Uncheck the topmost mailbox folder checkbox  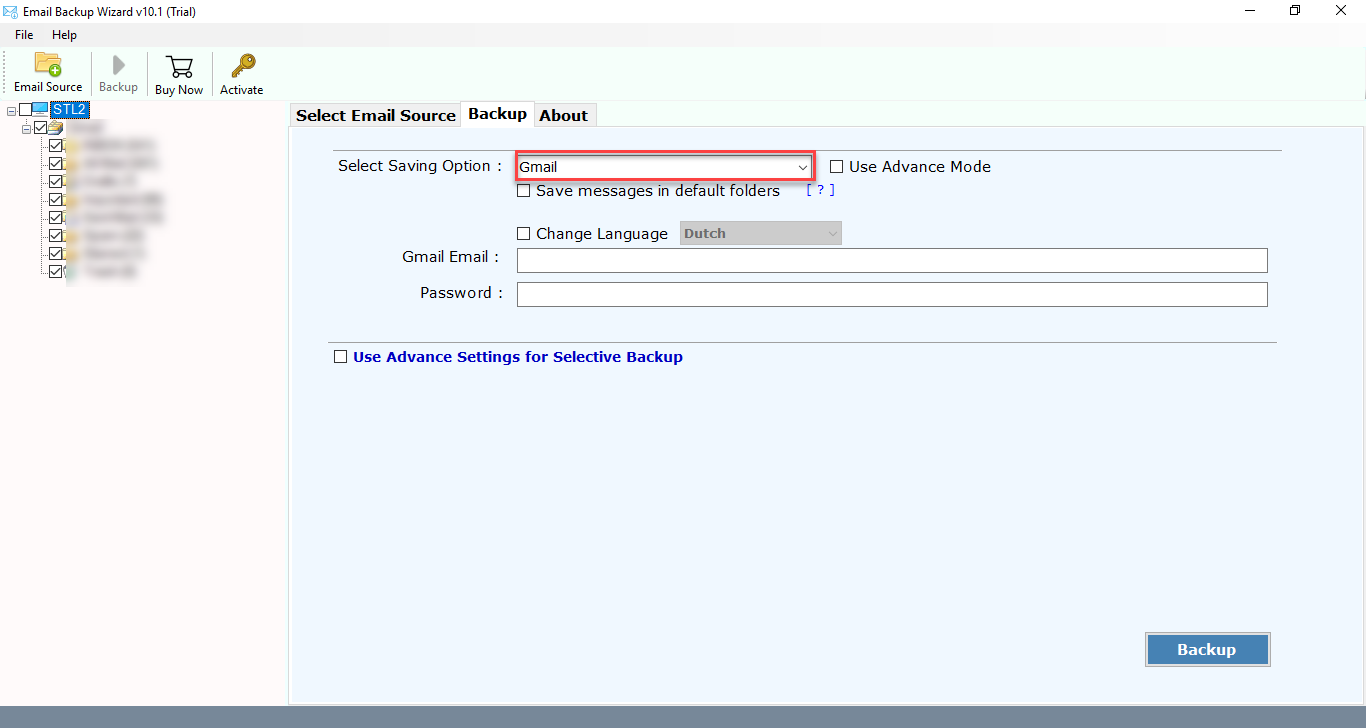pyautogui.click(x=56, y=145)
